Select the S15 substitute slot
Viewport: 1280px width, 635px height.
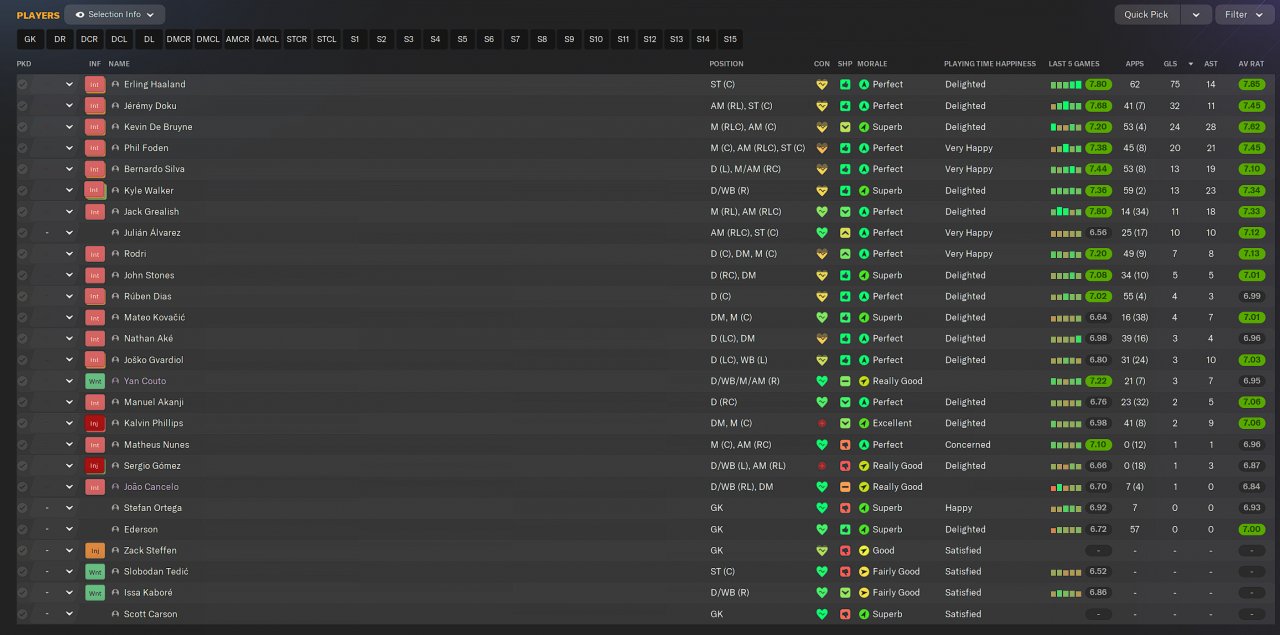(x=730, y=39)
